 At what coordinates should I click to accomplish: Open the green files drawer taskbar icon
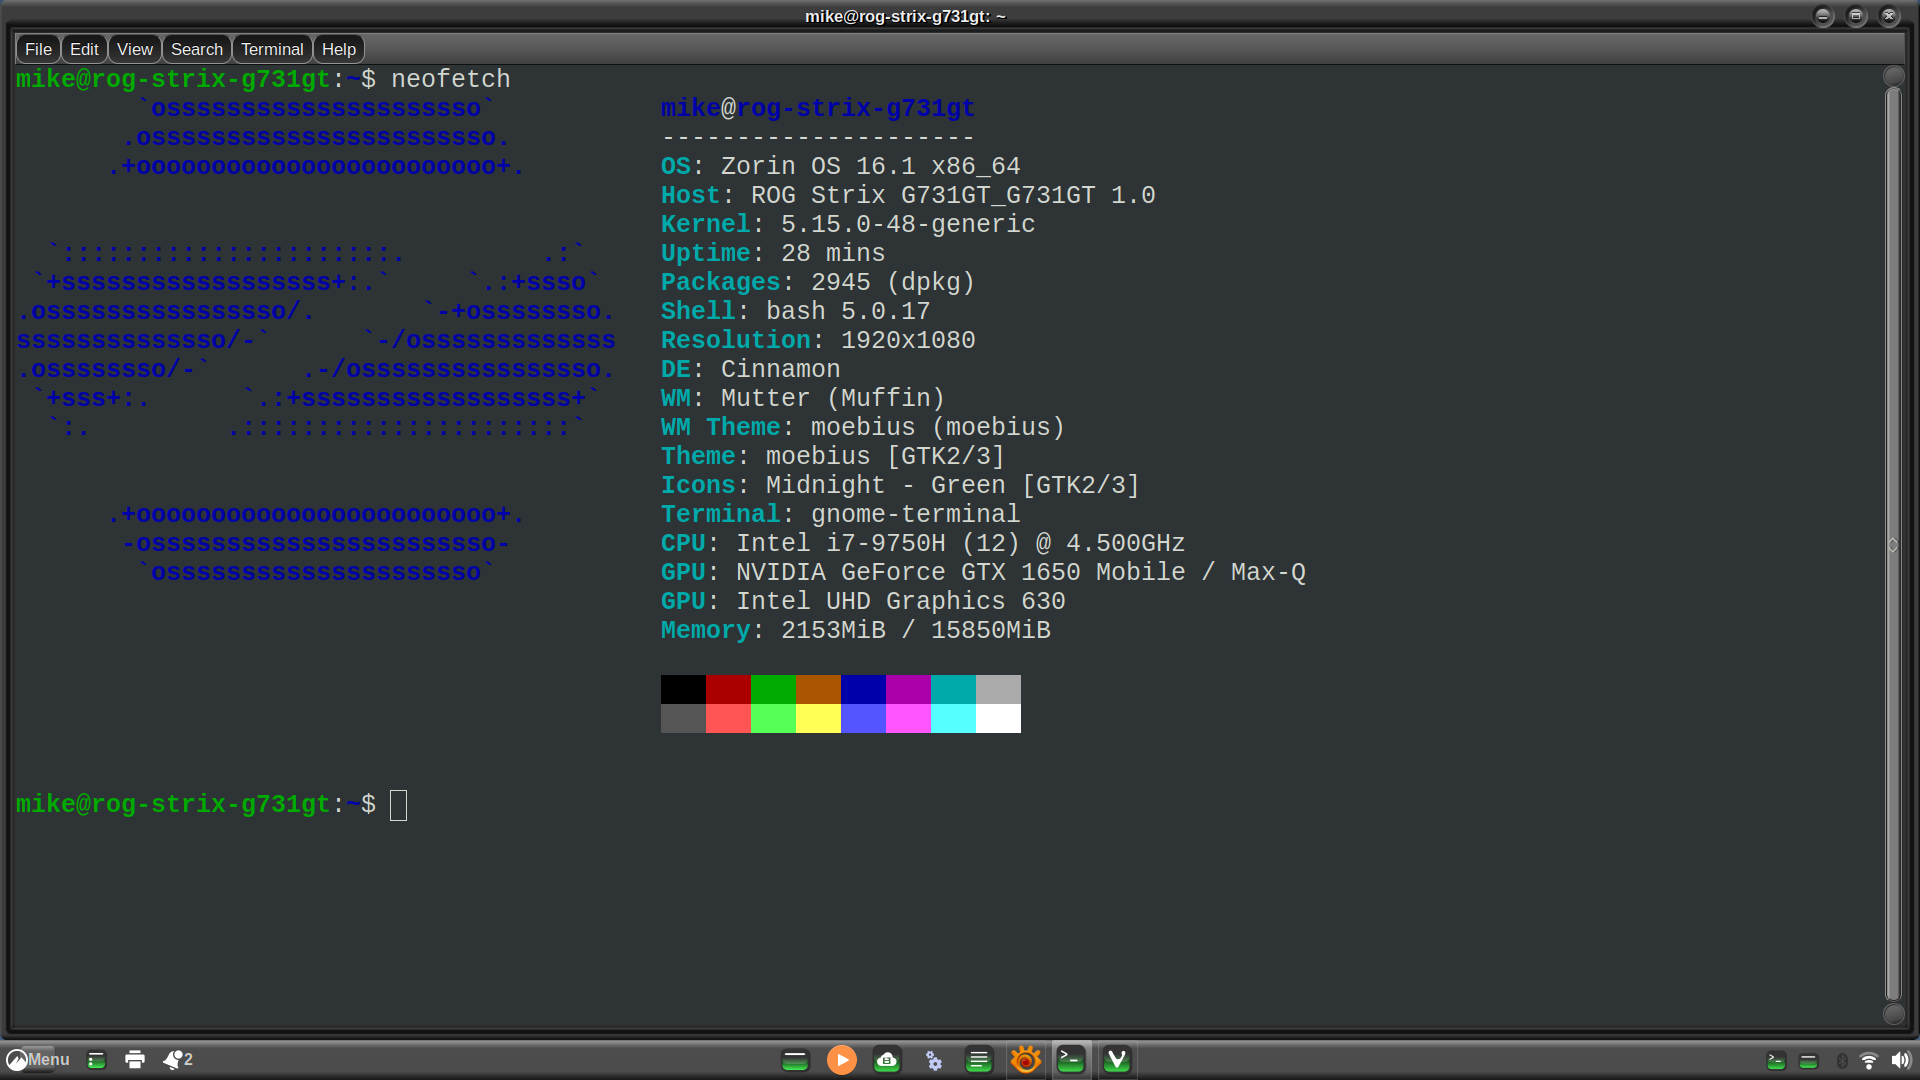click(x=795, y=1060)
